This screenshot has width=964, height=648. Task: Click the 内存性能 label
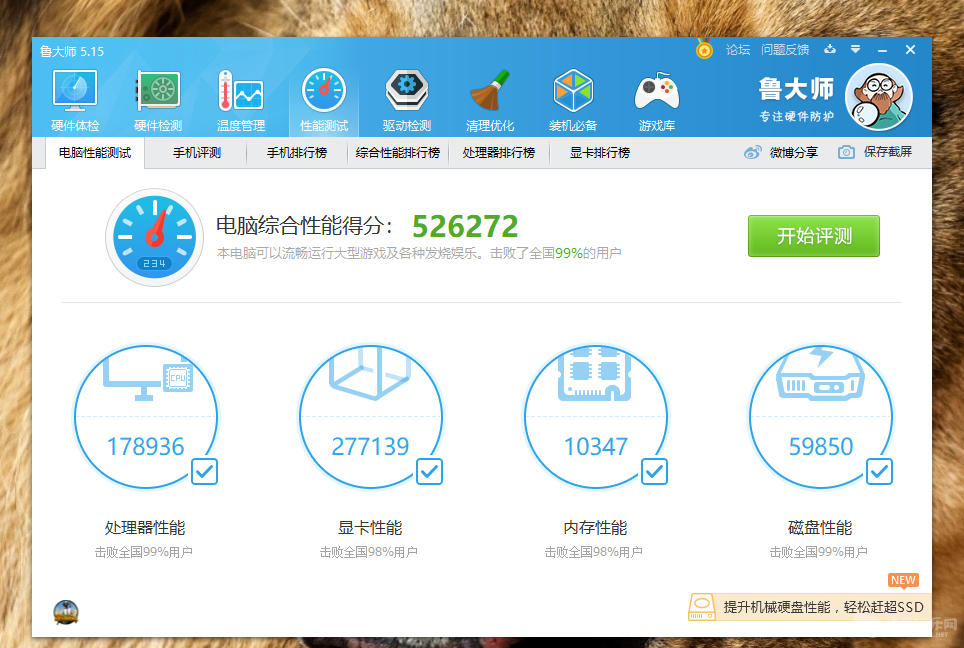(595, 527)
